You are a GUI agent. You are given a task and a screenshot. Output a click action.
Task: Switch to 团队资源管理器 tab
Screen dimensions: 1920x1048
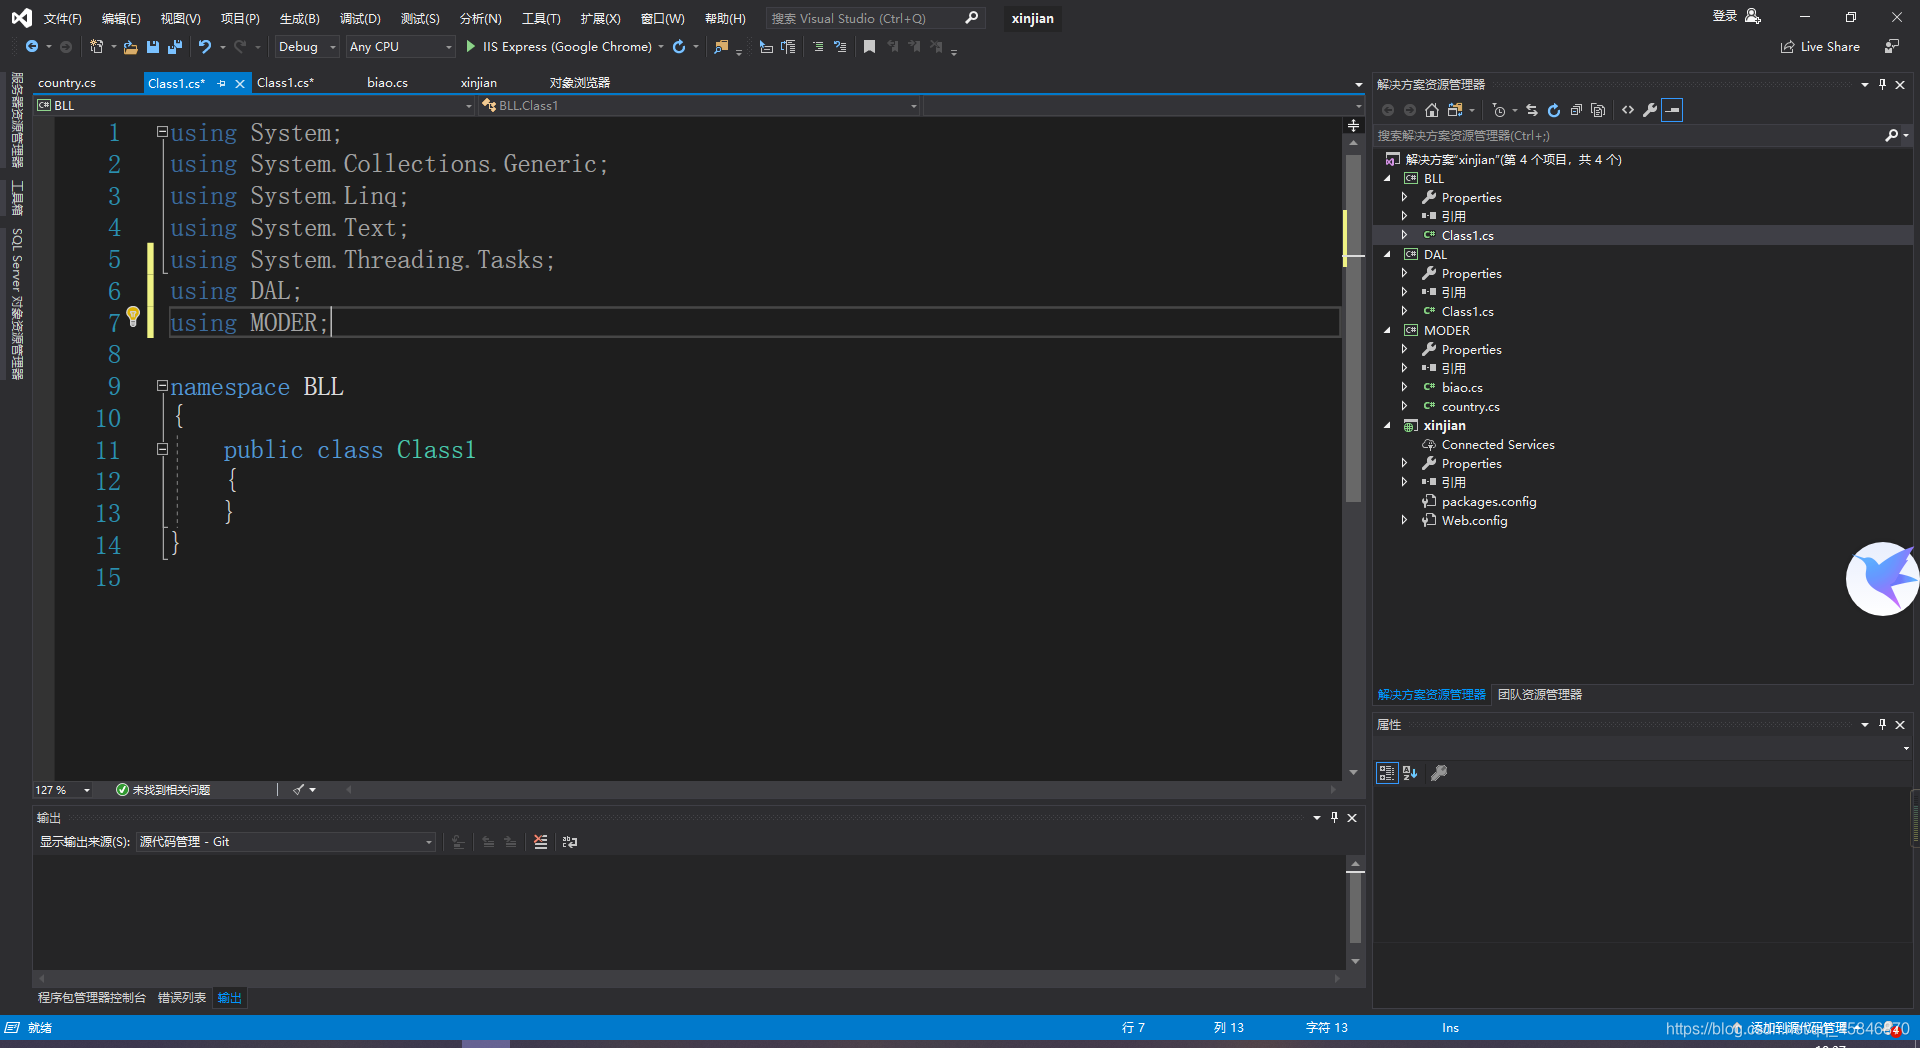click(1539, 695)
